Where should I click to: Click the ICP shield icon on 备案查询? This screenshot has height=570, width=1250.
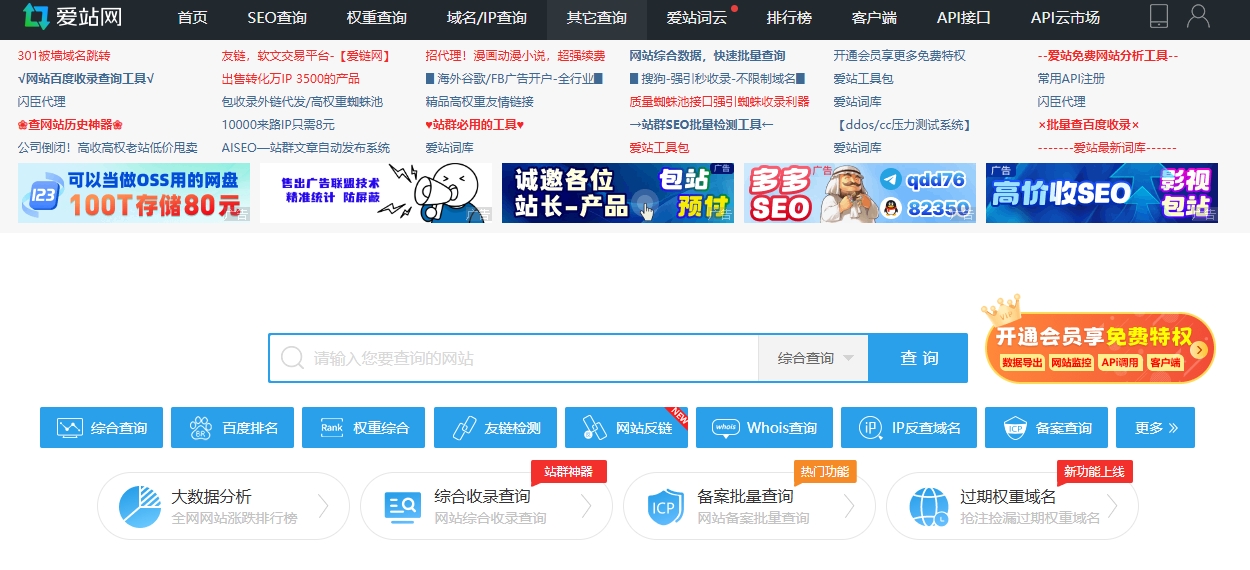1015,428
